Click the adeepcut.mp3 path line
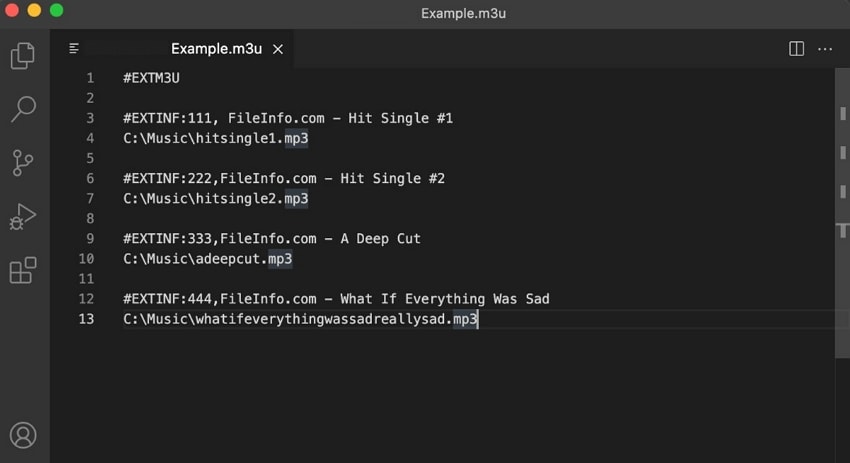The height and width of the screenshot is (463, 850). [208, 259]
